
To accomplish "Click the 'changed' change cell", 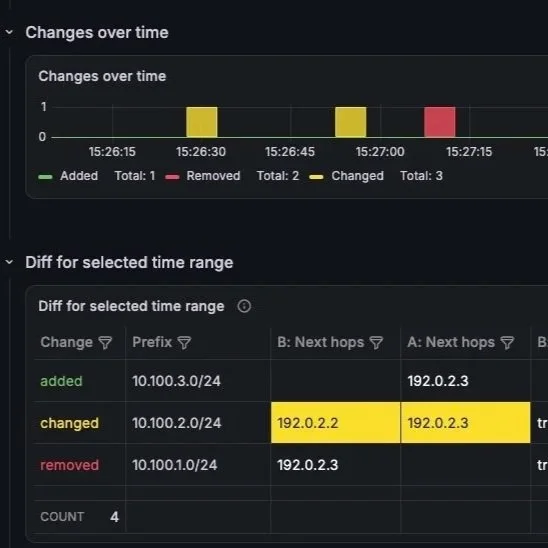I will (x=70, y=423).
